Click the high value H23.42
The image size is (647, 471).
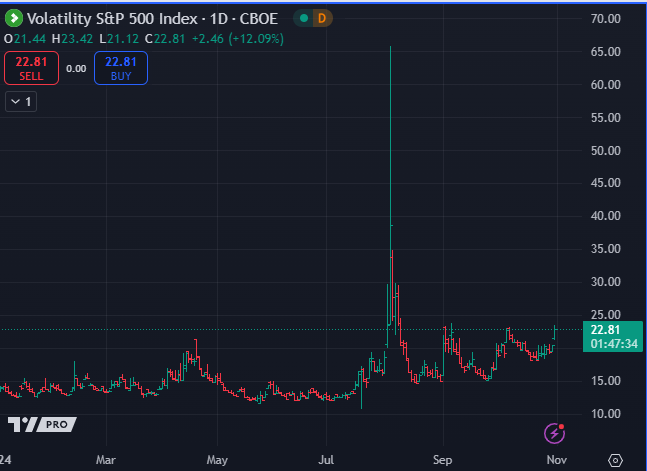72,39
